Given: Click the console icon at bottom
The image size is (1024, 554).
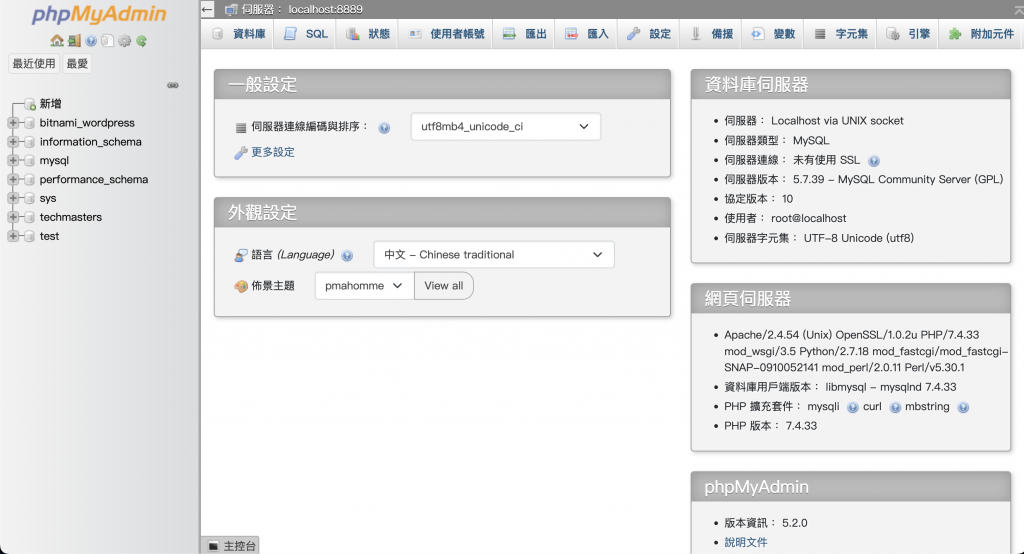Looking at the screenshot, I should (x=213, y=546).
